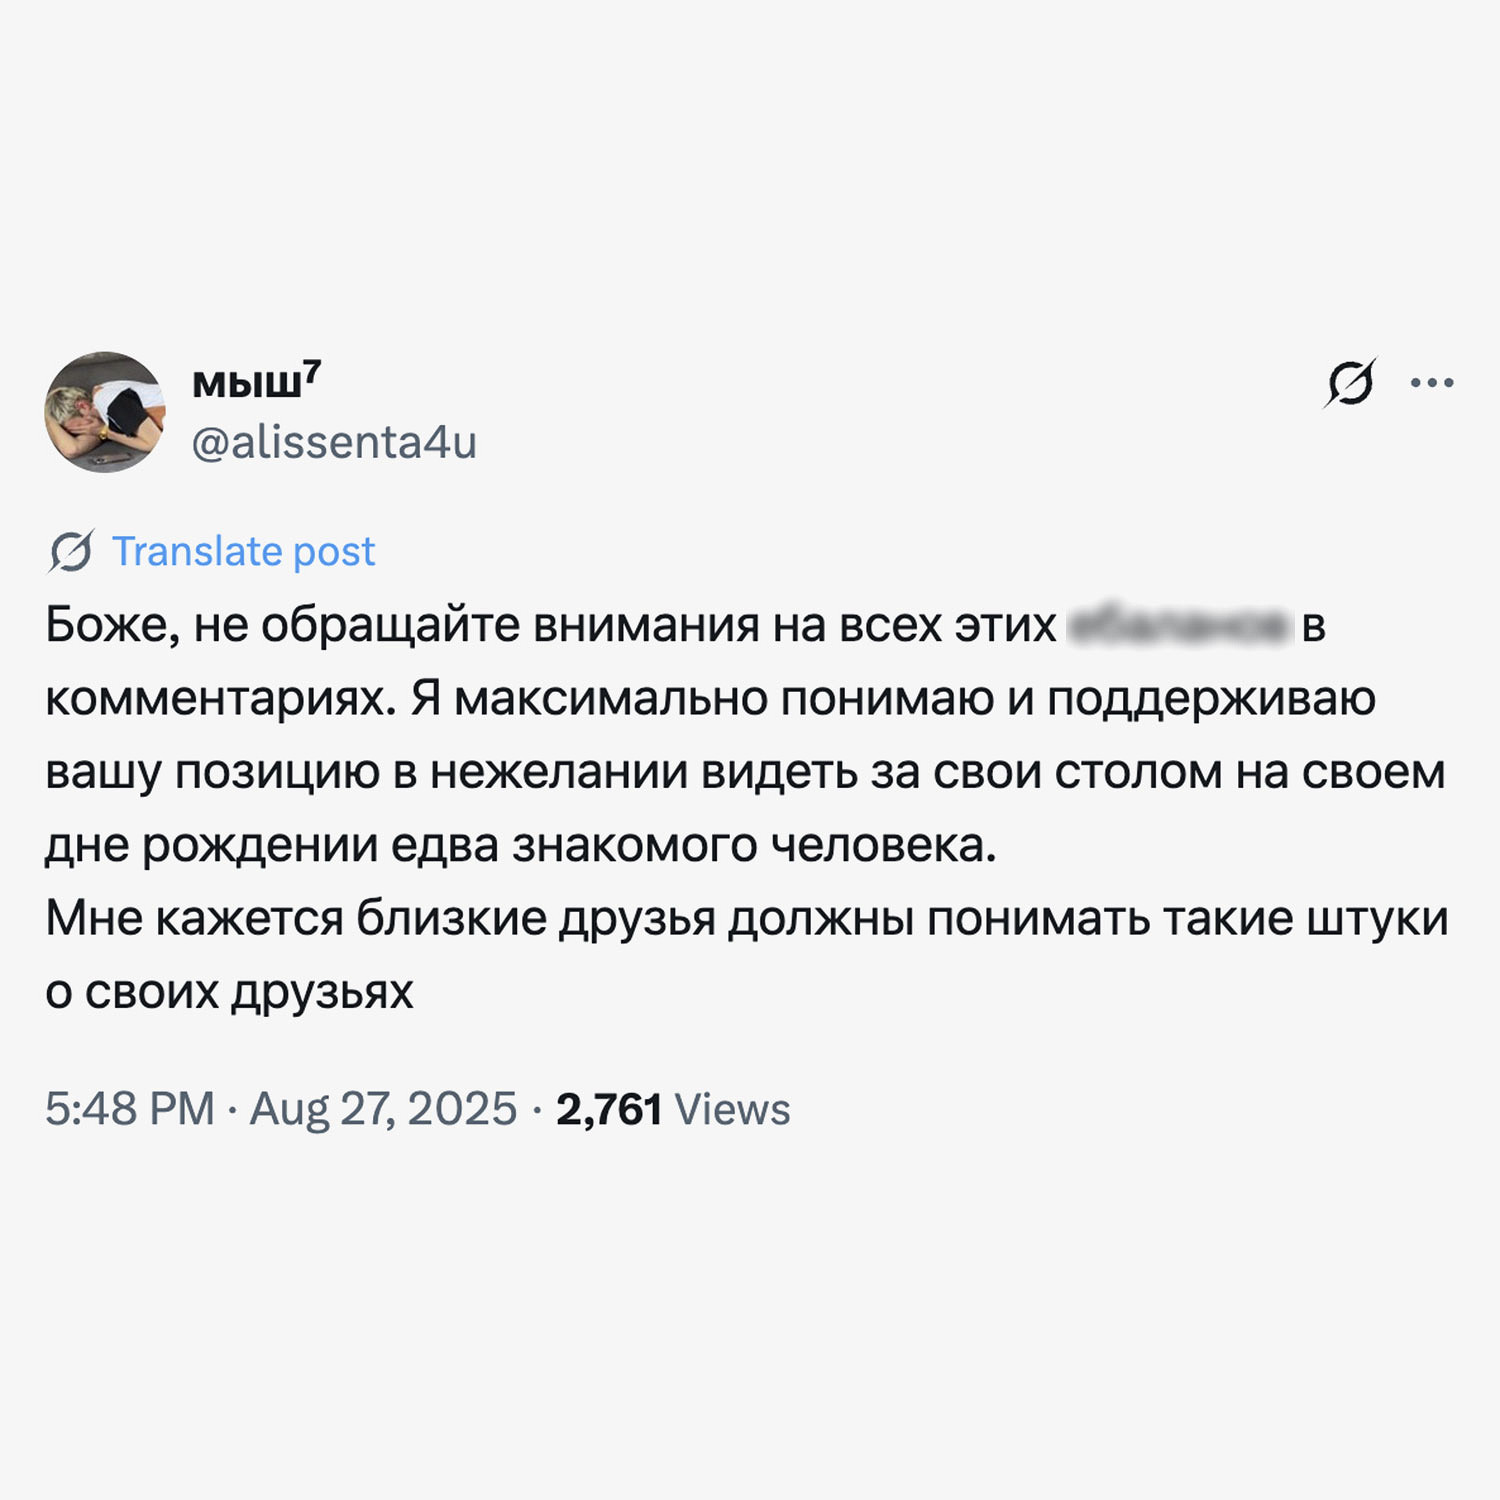Open the @alissenta4u handle link
The width and height of the screenshot is (1500, 1500).
(x=334, y=442)
